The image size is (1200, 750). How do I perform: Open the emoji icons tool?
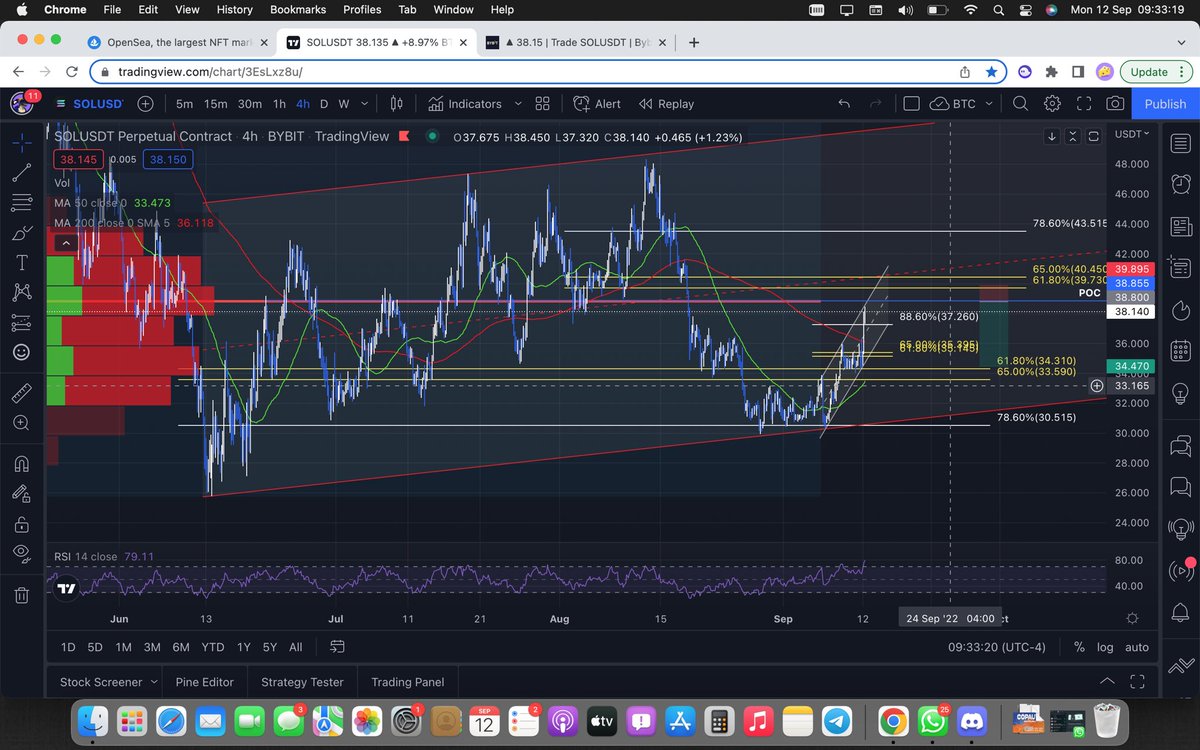coord(21,352)
